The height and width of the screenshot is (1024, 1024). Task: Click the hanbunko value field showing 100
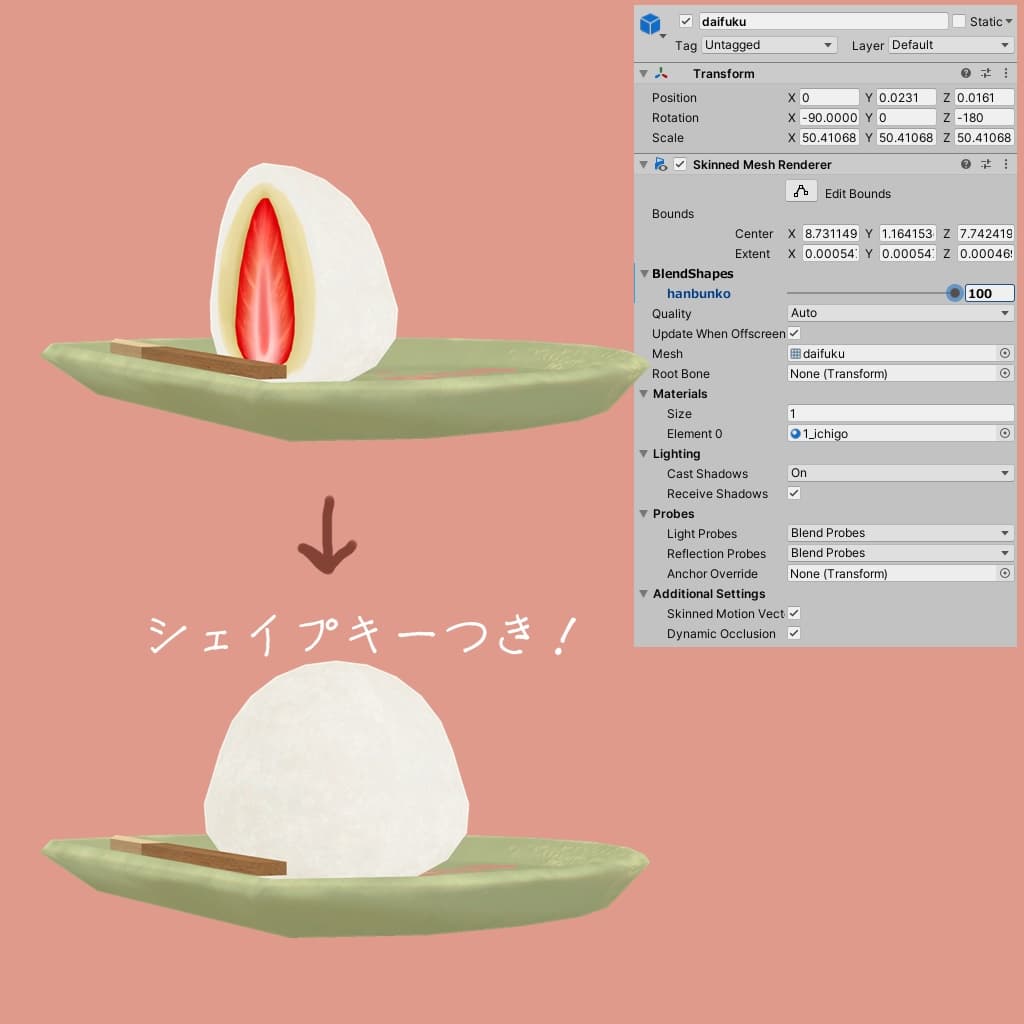(x=988, y=293)
